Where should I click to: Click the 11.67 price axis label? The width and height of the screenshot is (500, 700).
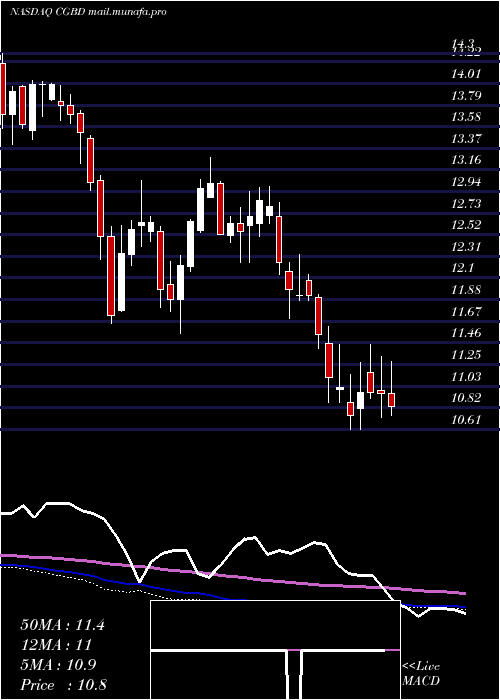coord(466,312)
